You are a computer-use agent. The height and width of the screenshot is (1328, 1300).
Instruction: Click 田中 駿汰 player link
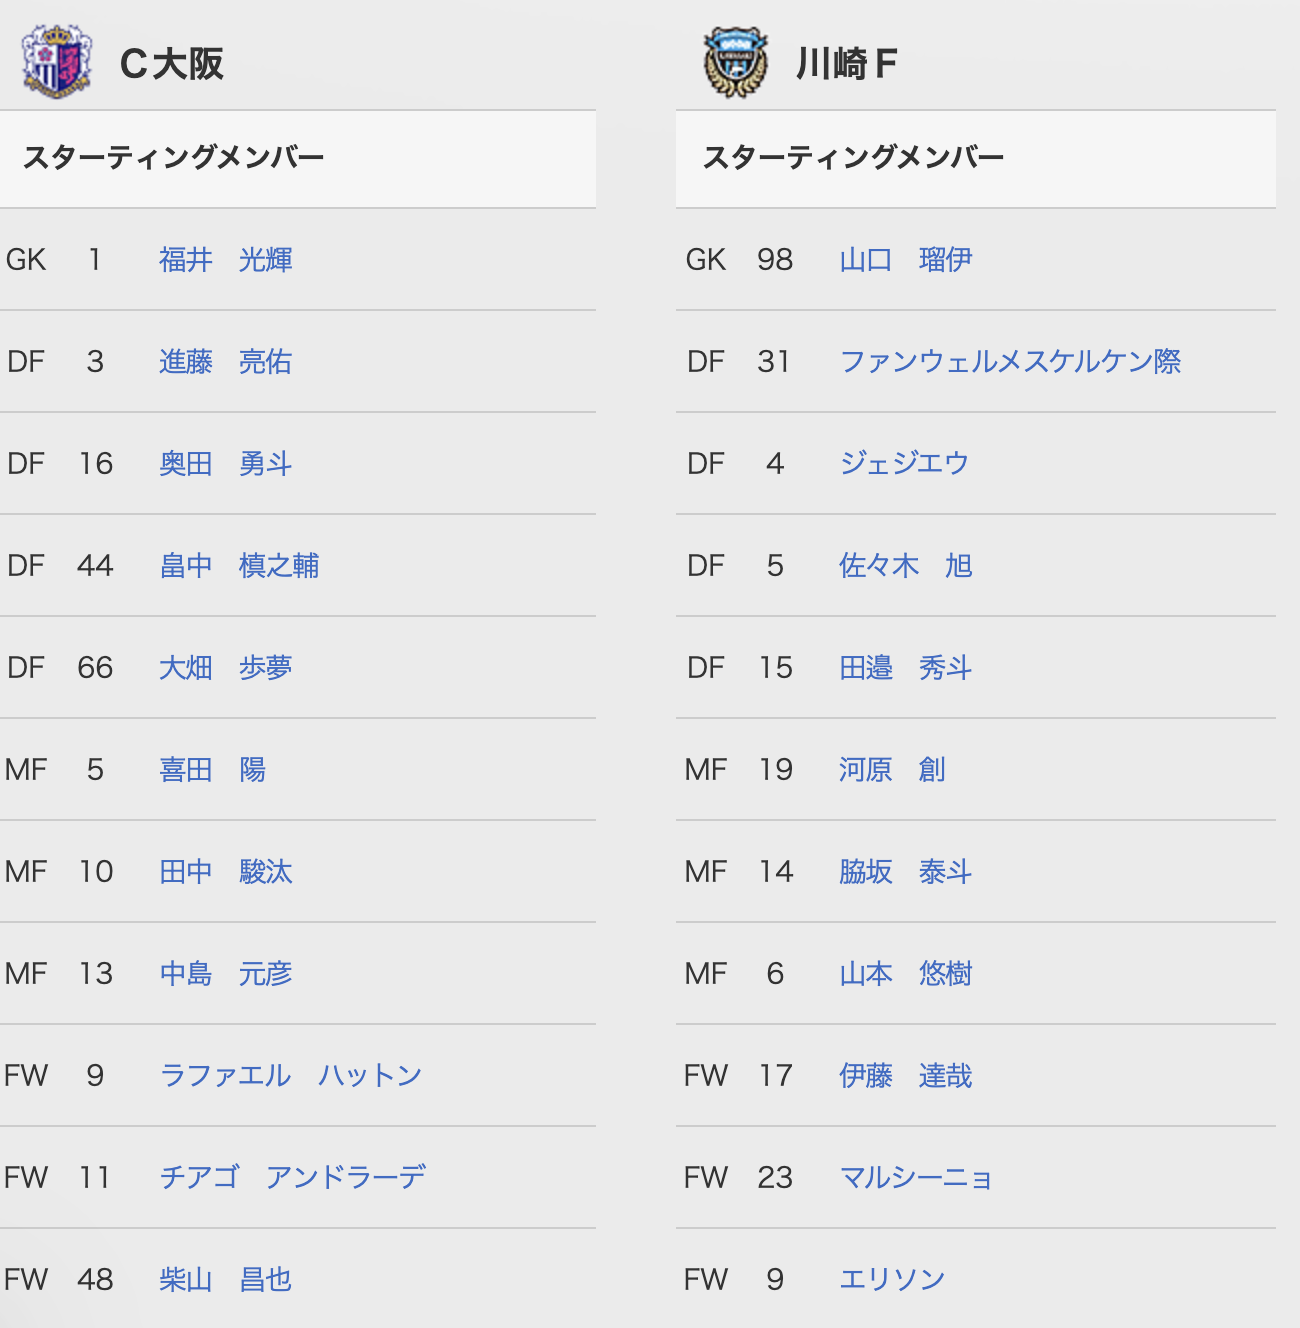pyautogui.click(x=226, y=872)
